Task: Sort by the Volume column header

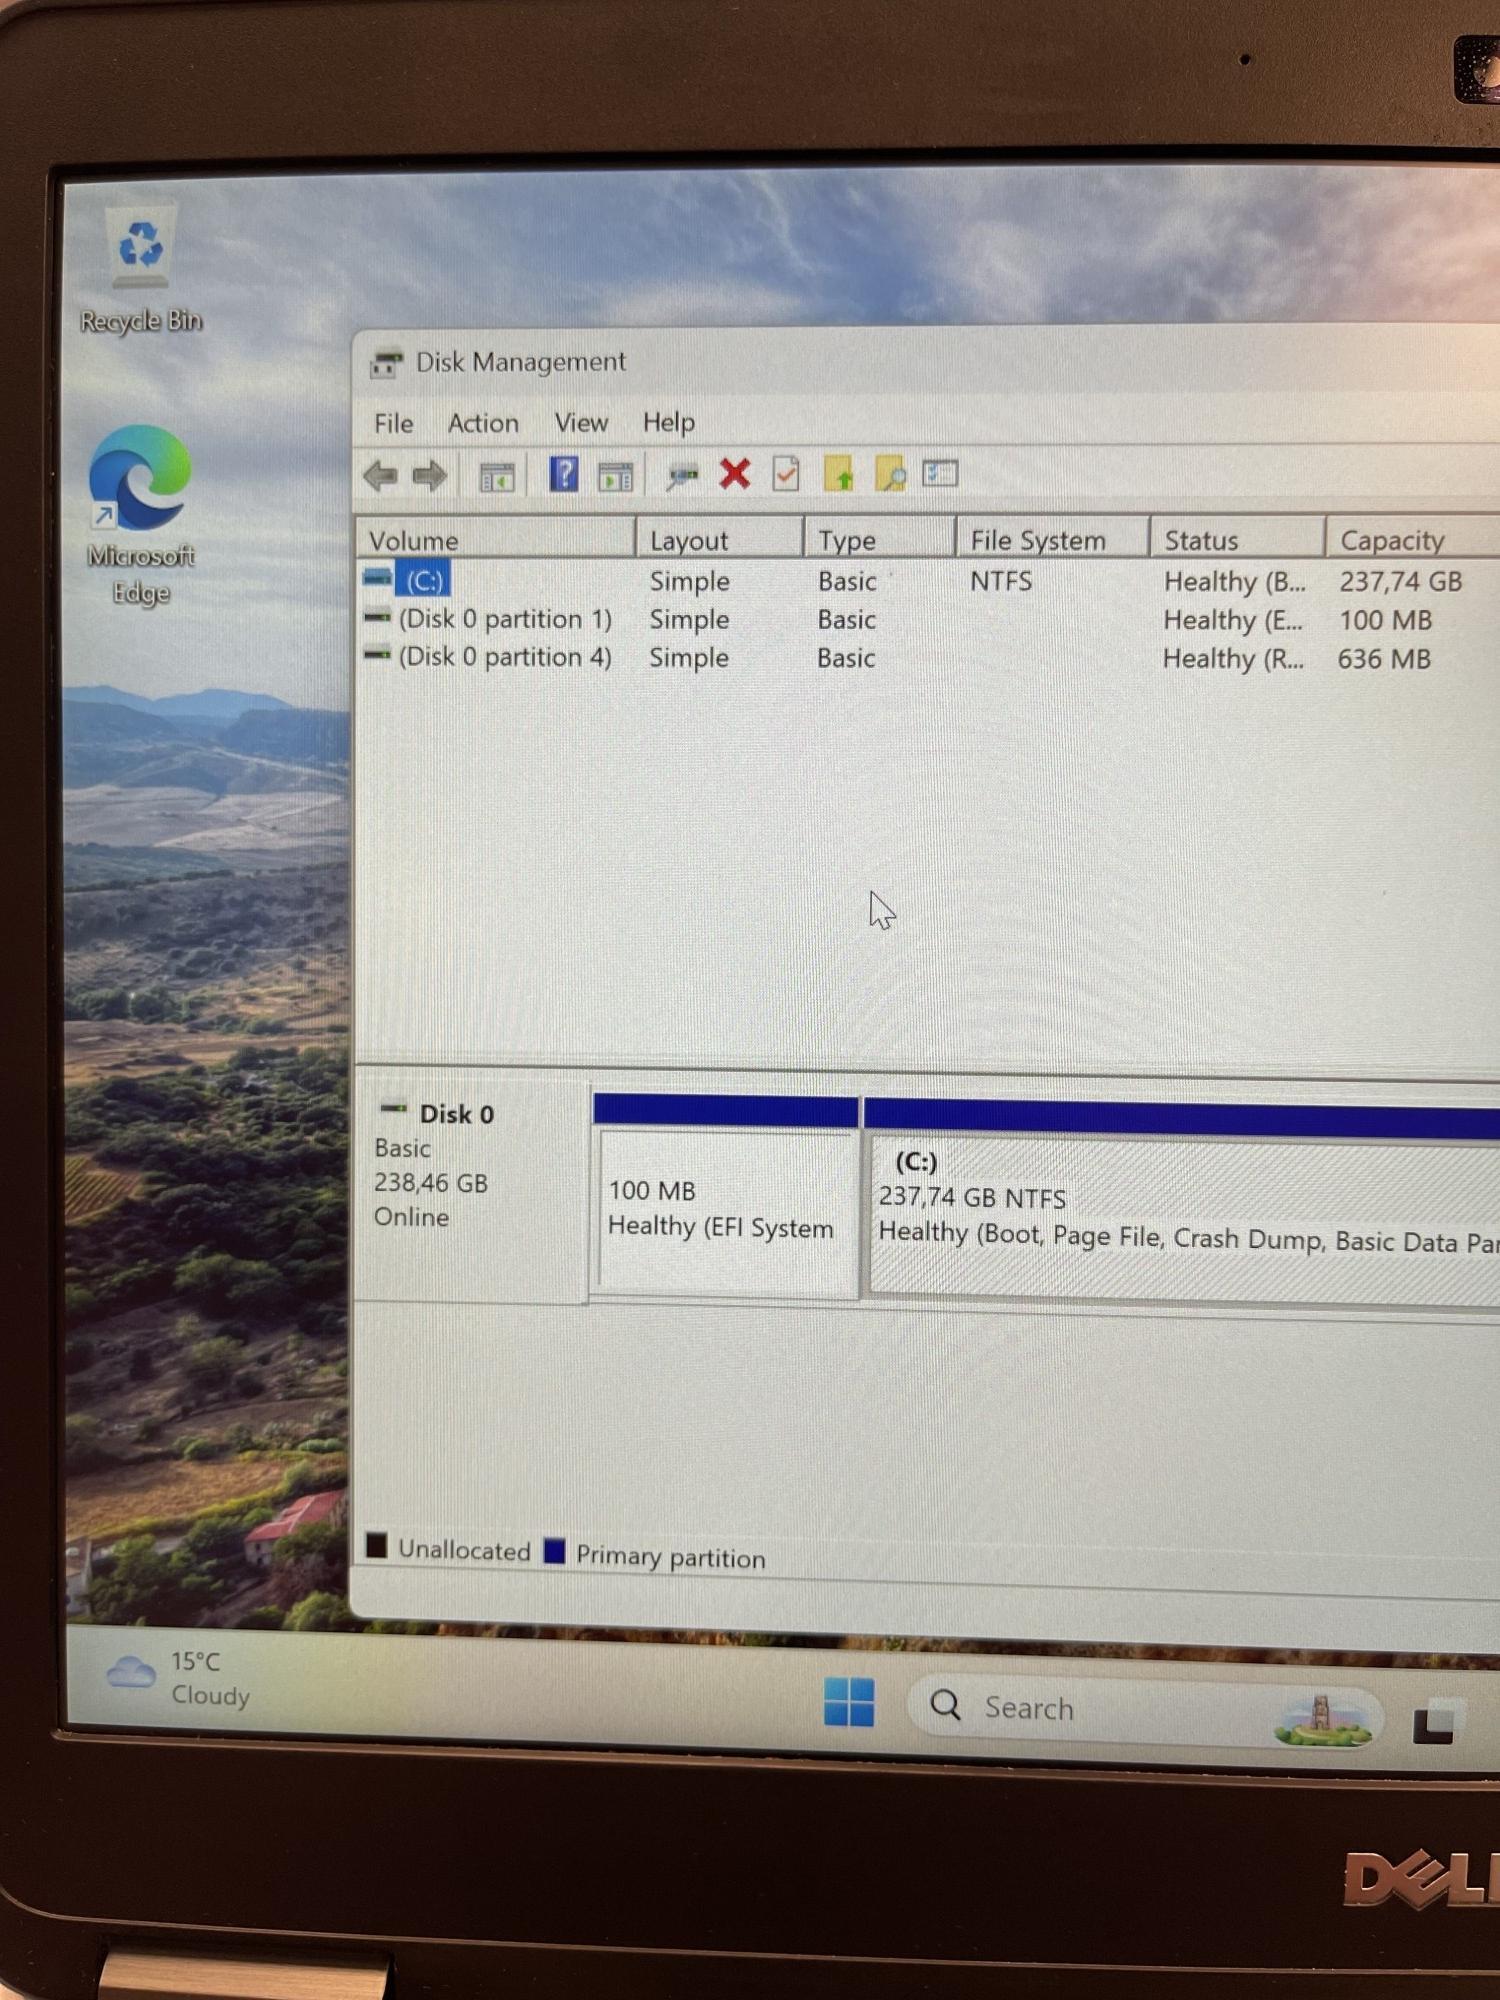Action: click(495, 539)
